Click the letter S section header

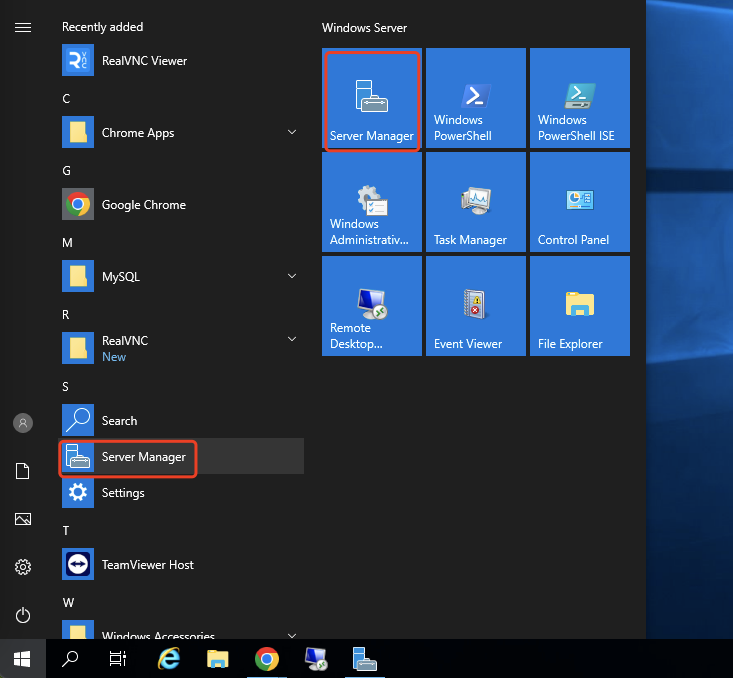pyautogui.click(x=65, y=387)
